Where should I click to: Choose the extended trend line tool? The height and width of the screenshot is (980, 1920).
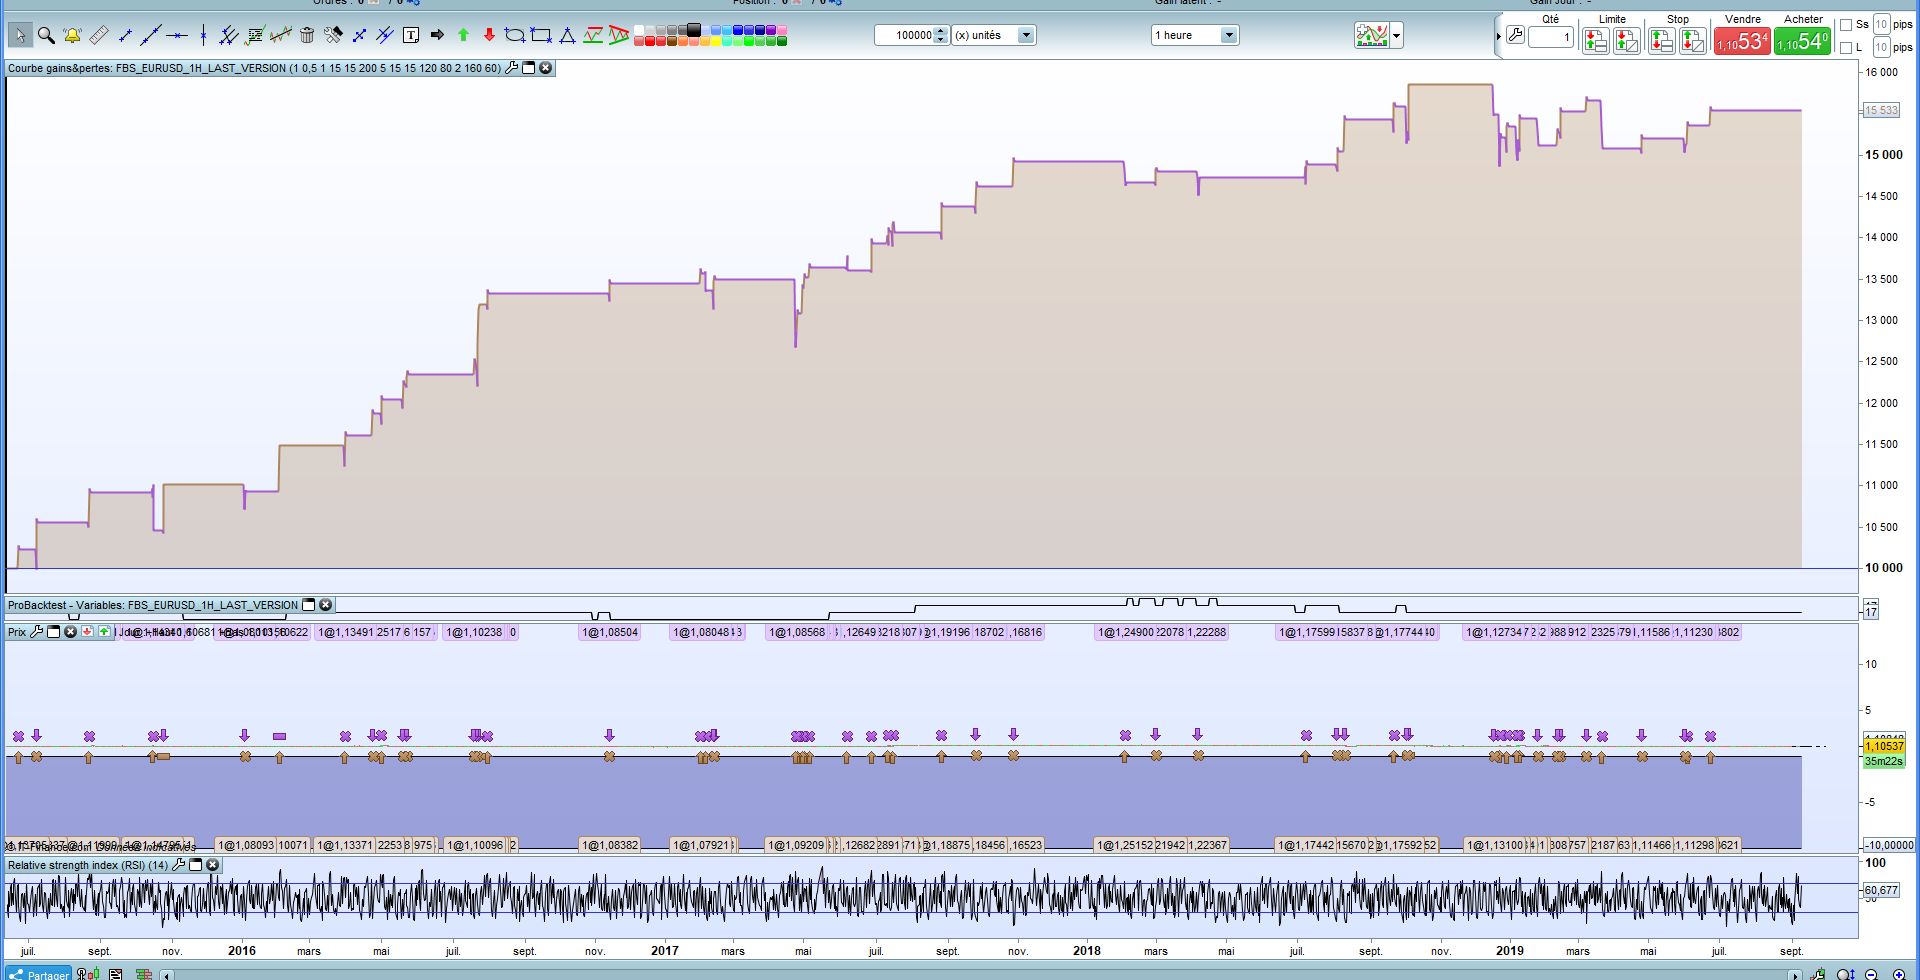pyautogui.click(x=151, y=36)
